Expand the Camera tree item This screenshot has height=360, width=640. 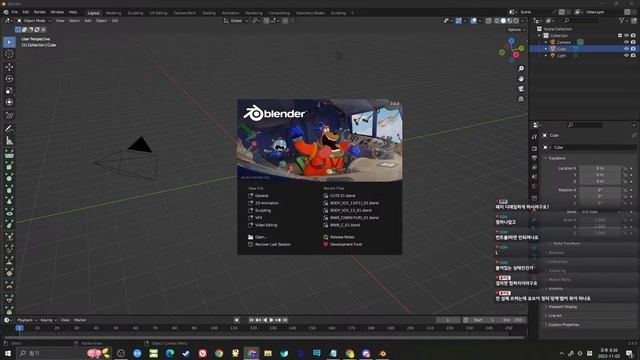[546, 42]
